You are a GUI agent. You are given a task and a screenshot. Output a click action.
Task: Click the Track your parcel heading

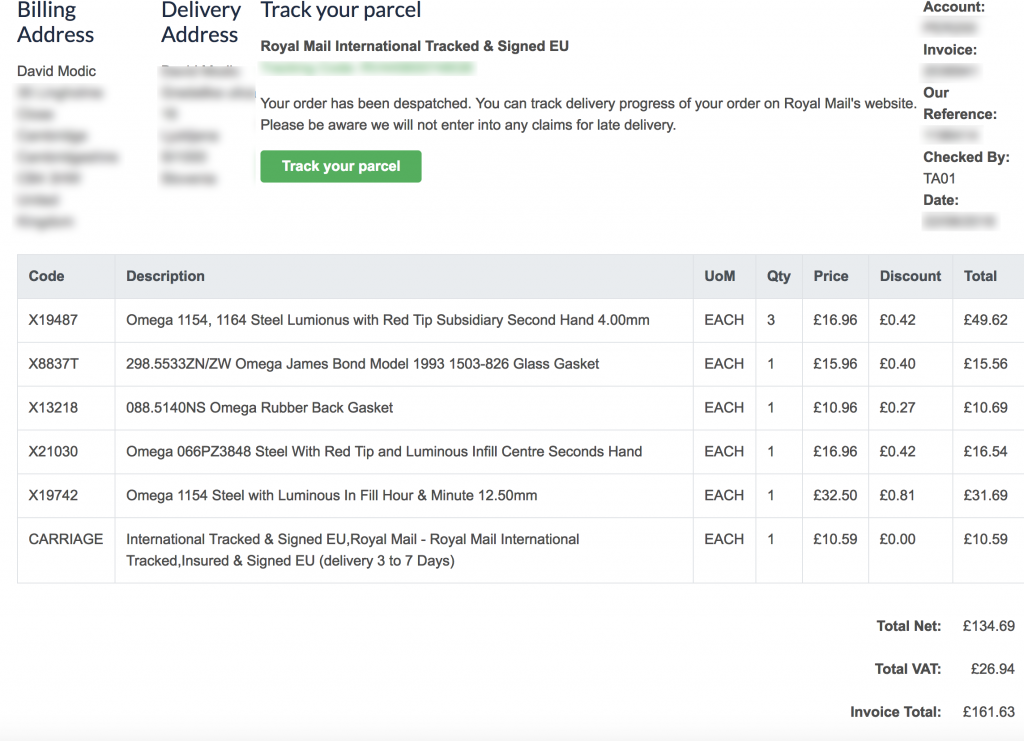[341, 10]
